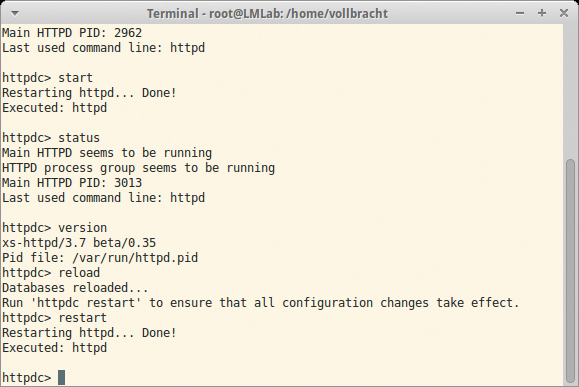Click the 'Main HTTPD PID: 3013' line
This screenshot has height=387, width=579.
coord(72,182)
